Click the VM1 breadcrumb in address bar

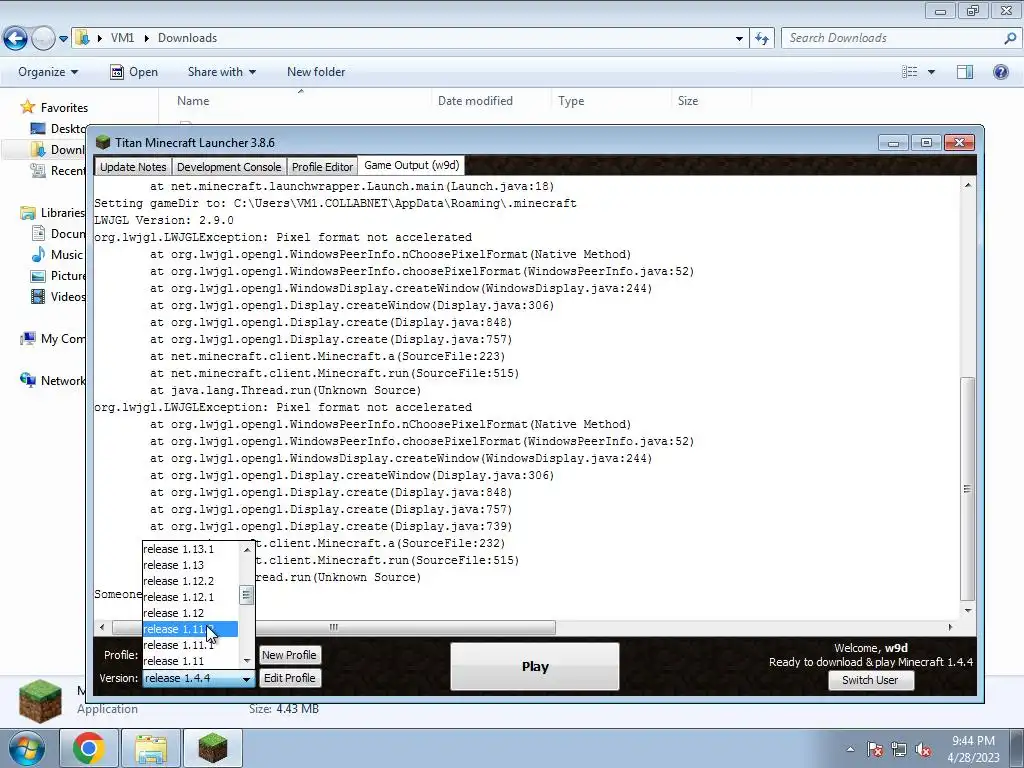(122, 38)
